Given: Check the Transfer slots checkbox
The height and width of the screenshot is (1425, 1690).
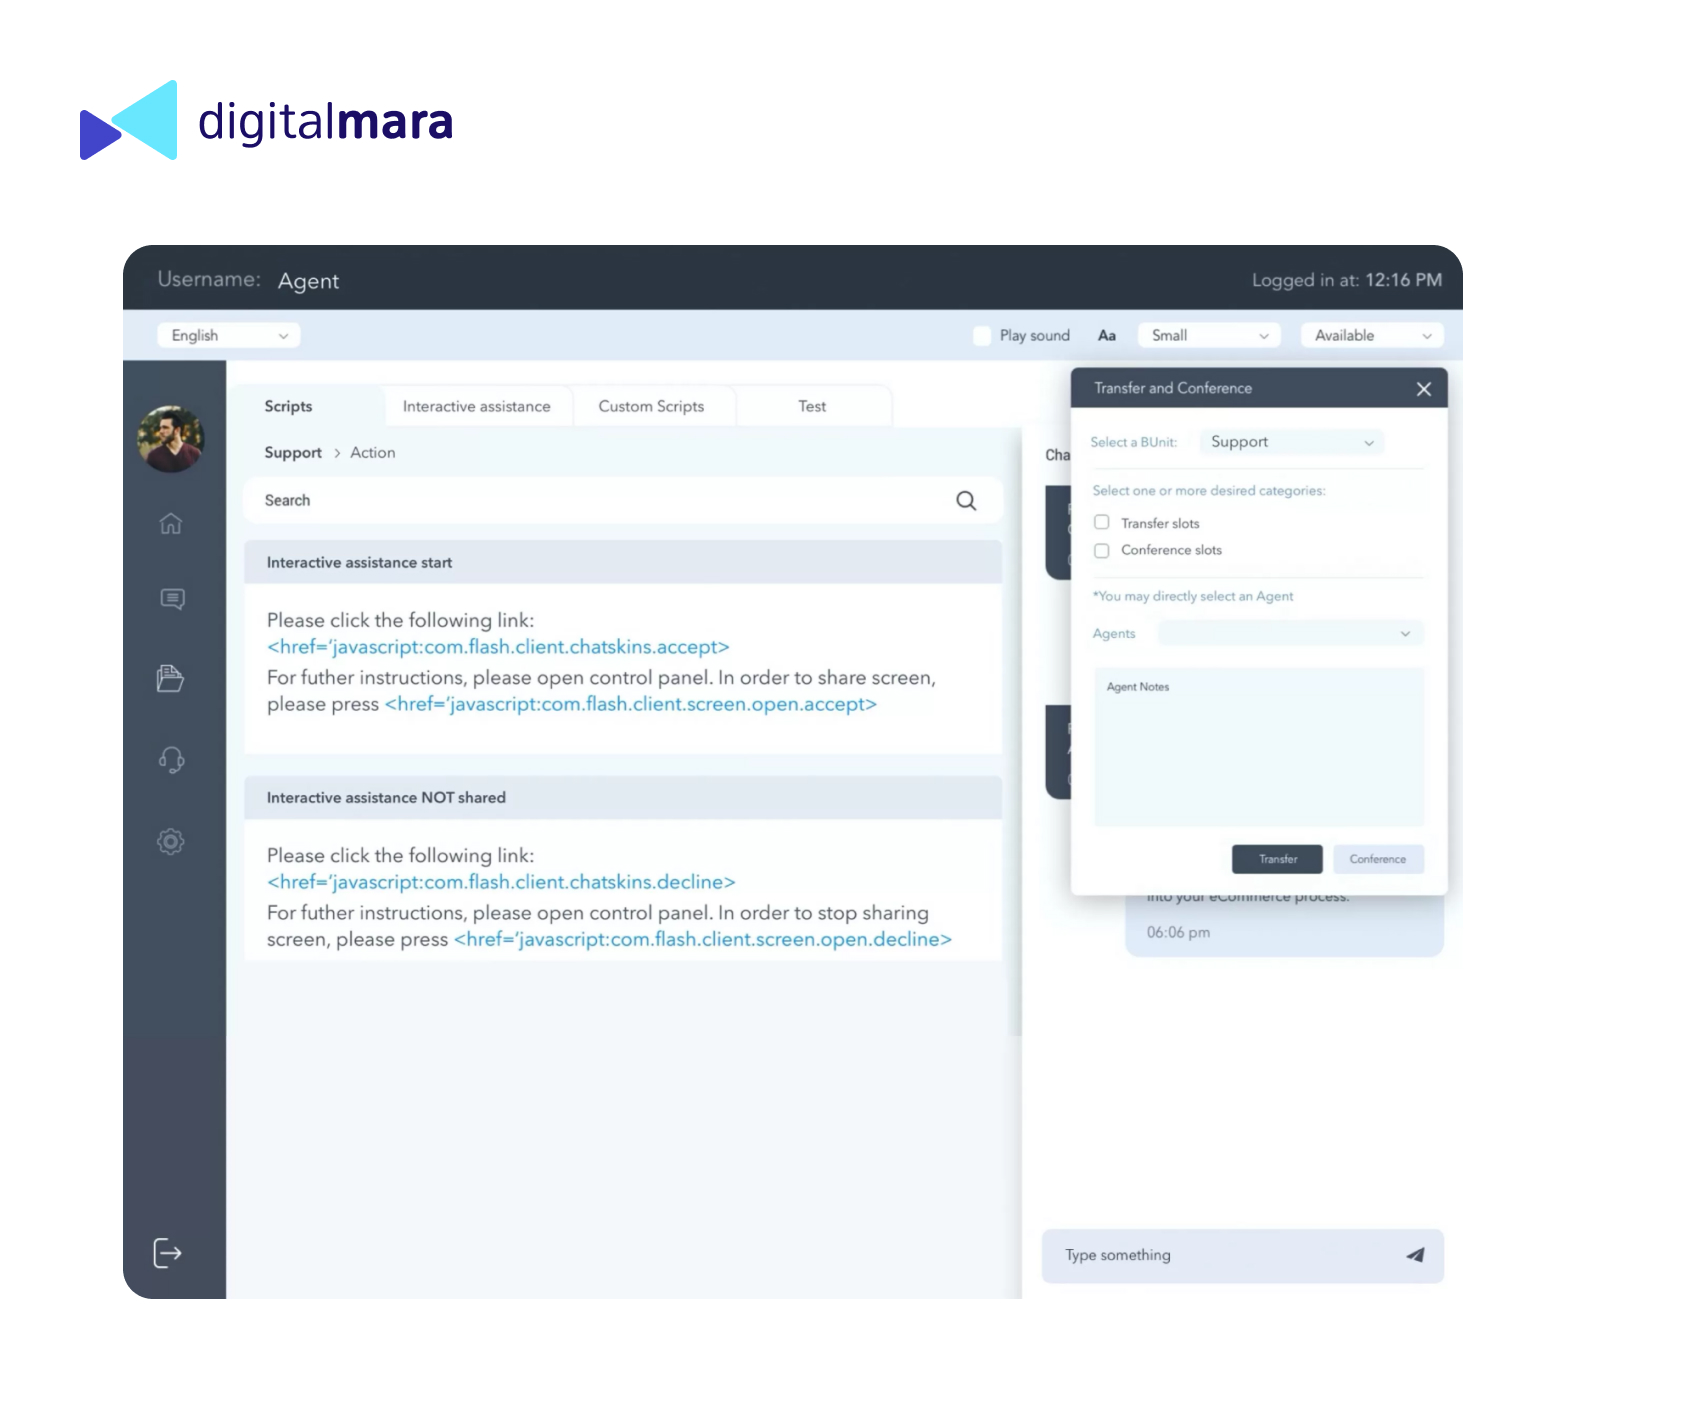Looking at the screenshot, I should coord(1102,523).
